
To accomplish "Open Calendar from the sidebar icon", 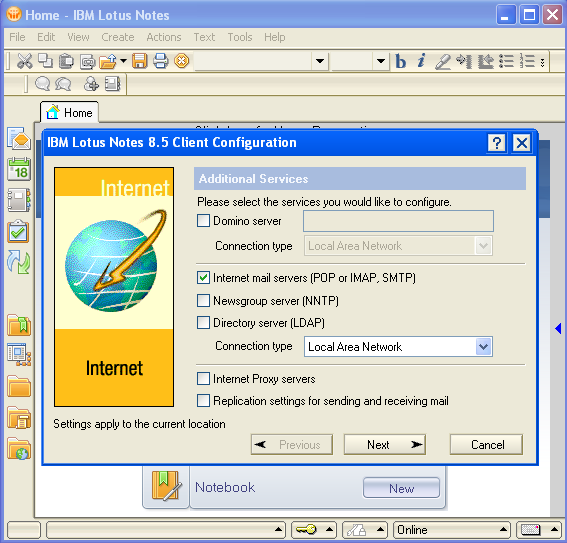I will (x=19, y=169).
